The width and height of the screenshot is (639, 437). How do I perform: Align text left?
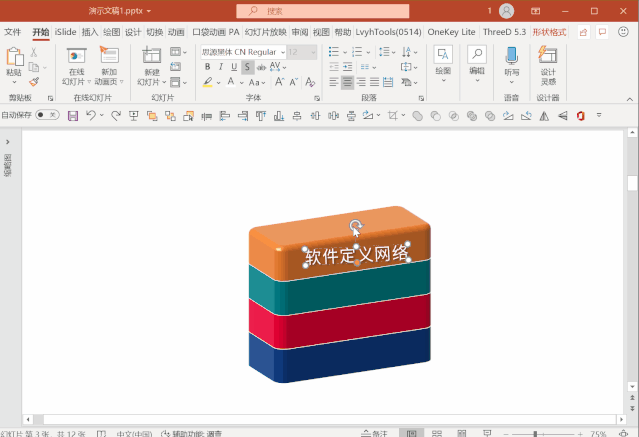[x=334, y=82]
